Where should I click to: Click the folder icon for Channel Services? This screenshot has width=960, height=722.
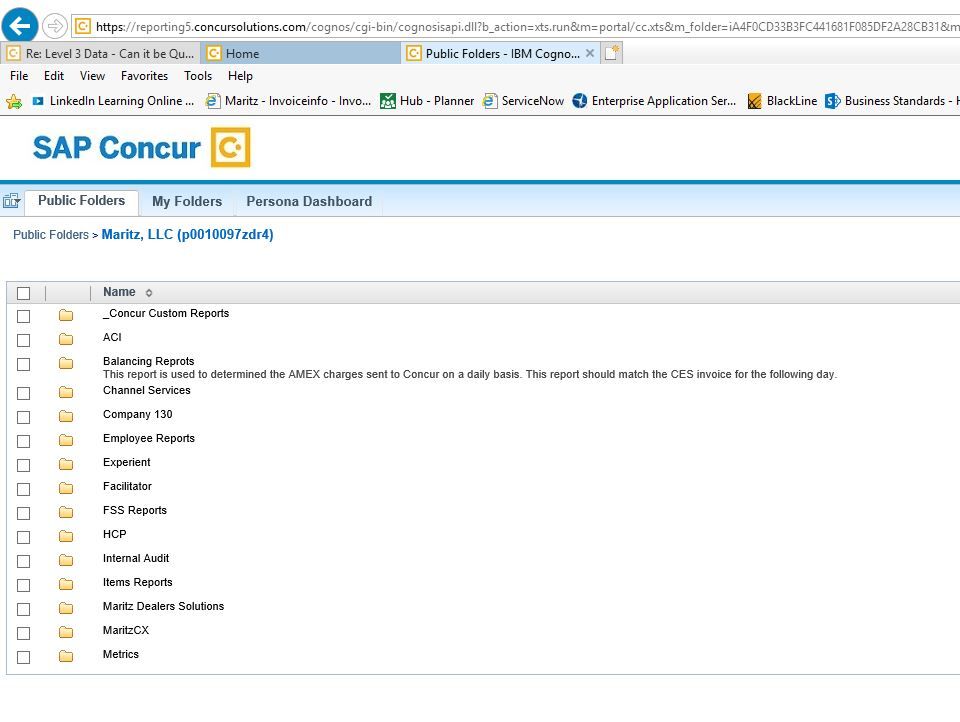click(66, 392)
